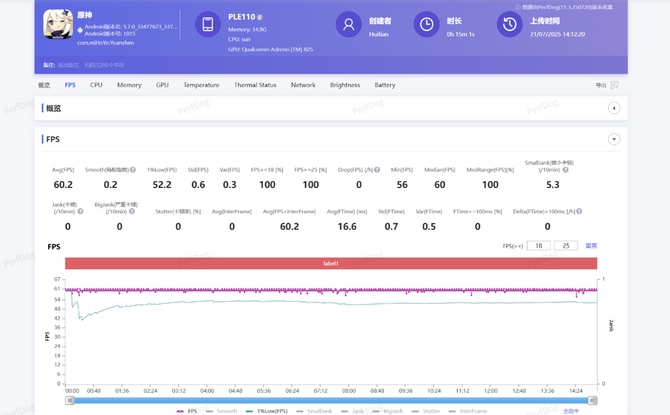The width and height of the screenshot is (670, 415).
Task: Click the blue reset link beside FPS thresholds
Action: (x=591, y=245)
